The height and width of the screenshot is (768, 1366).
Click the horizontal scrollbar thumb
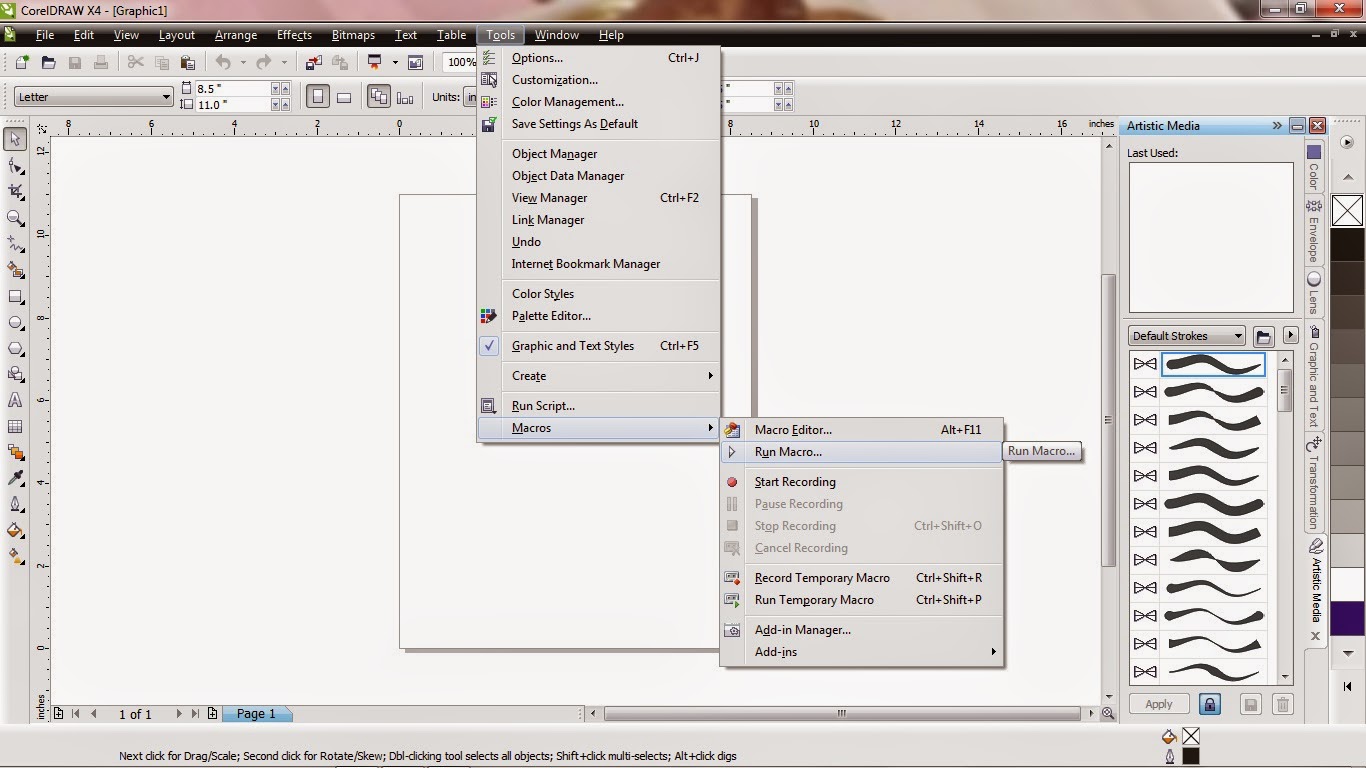[x=842, y=714]
